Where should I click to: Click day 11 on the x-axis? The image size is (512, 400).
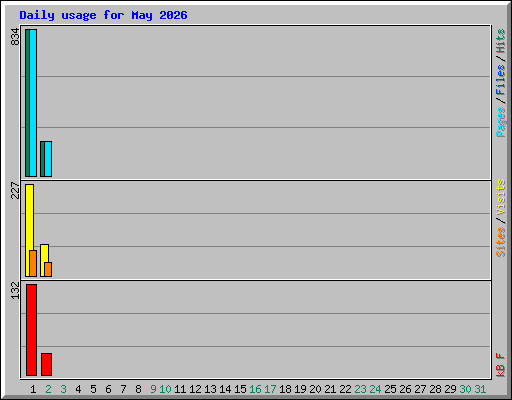point(180,389)
